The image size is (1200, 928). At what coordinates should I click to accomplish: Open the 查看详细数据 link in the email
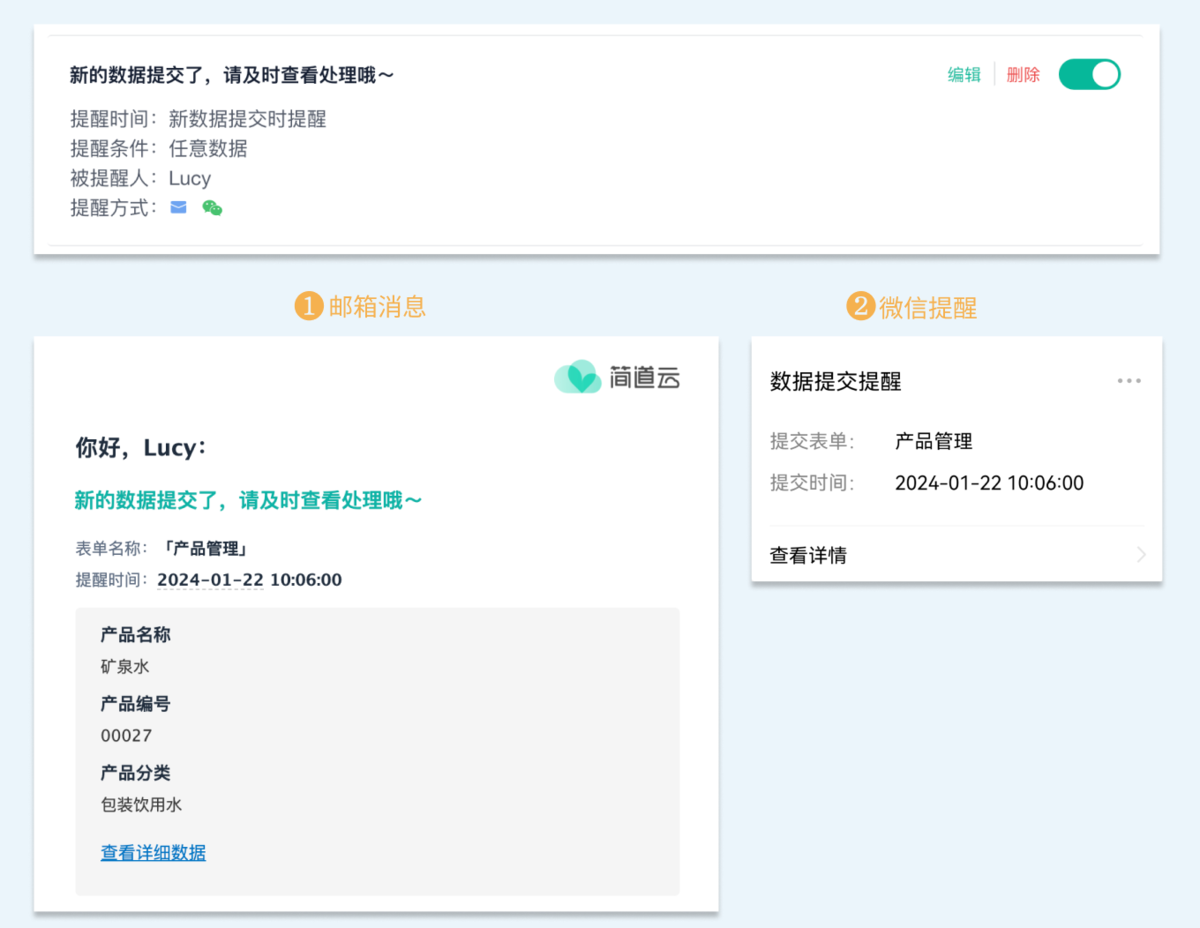pyautogui.click(x=153, y=853)
